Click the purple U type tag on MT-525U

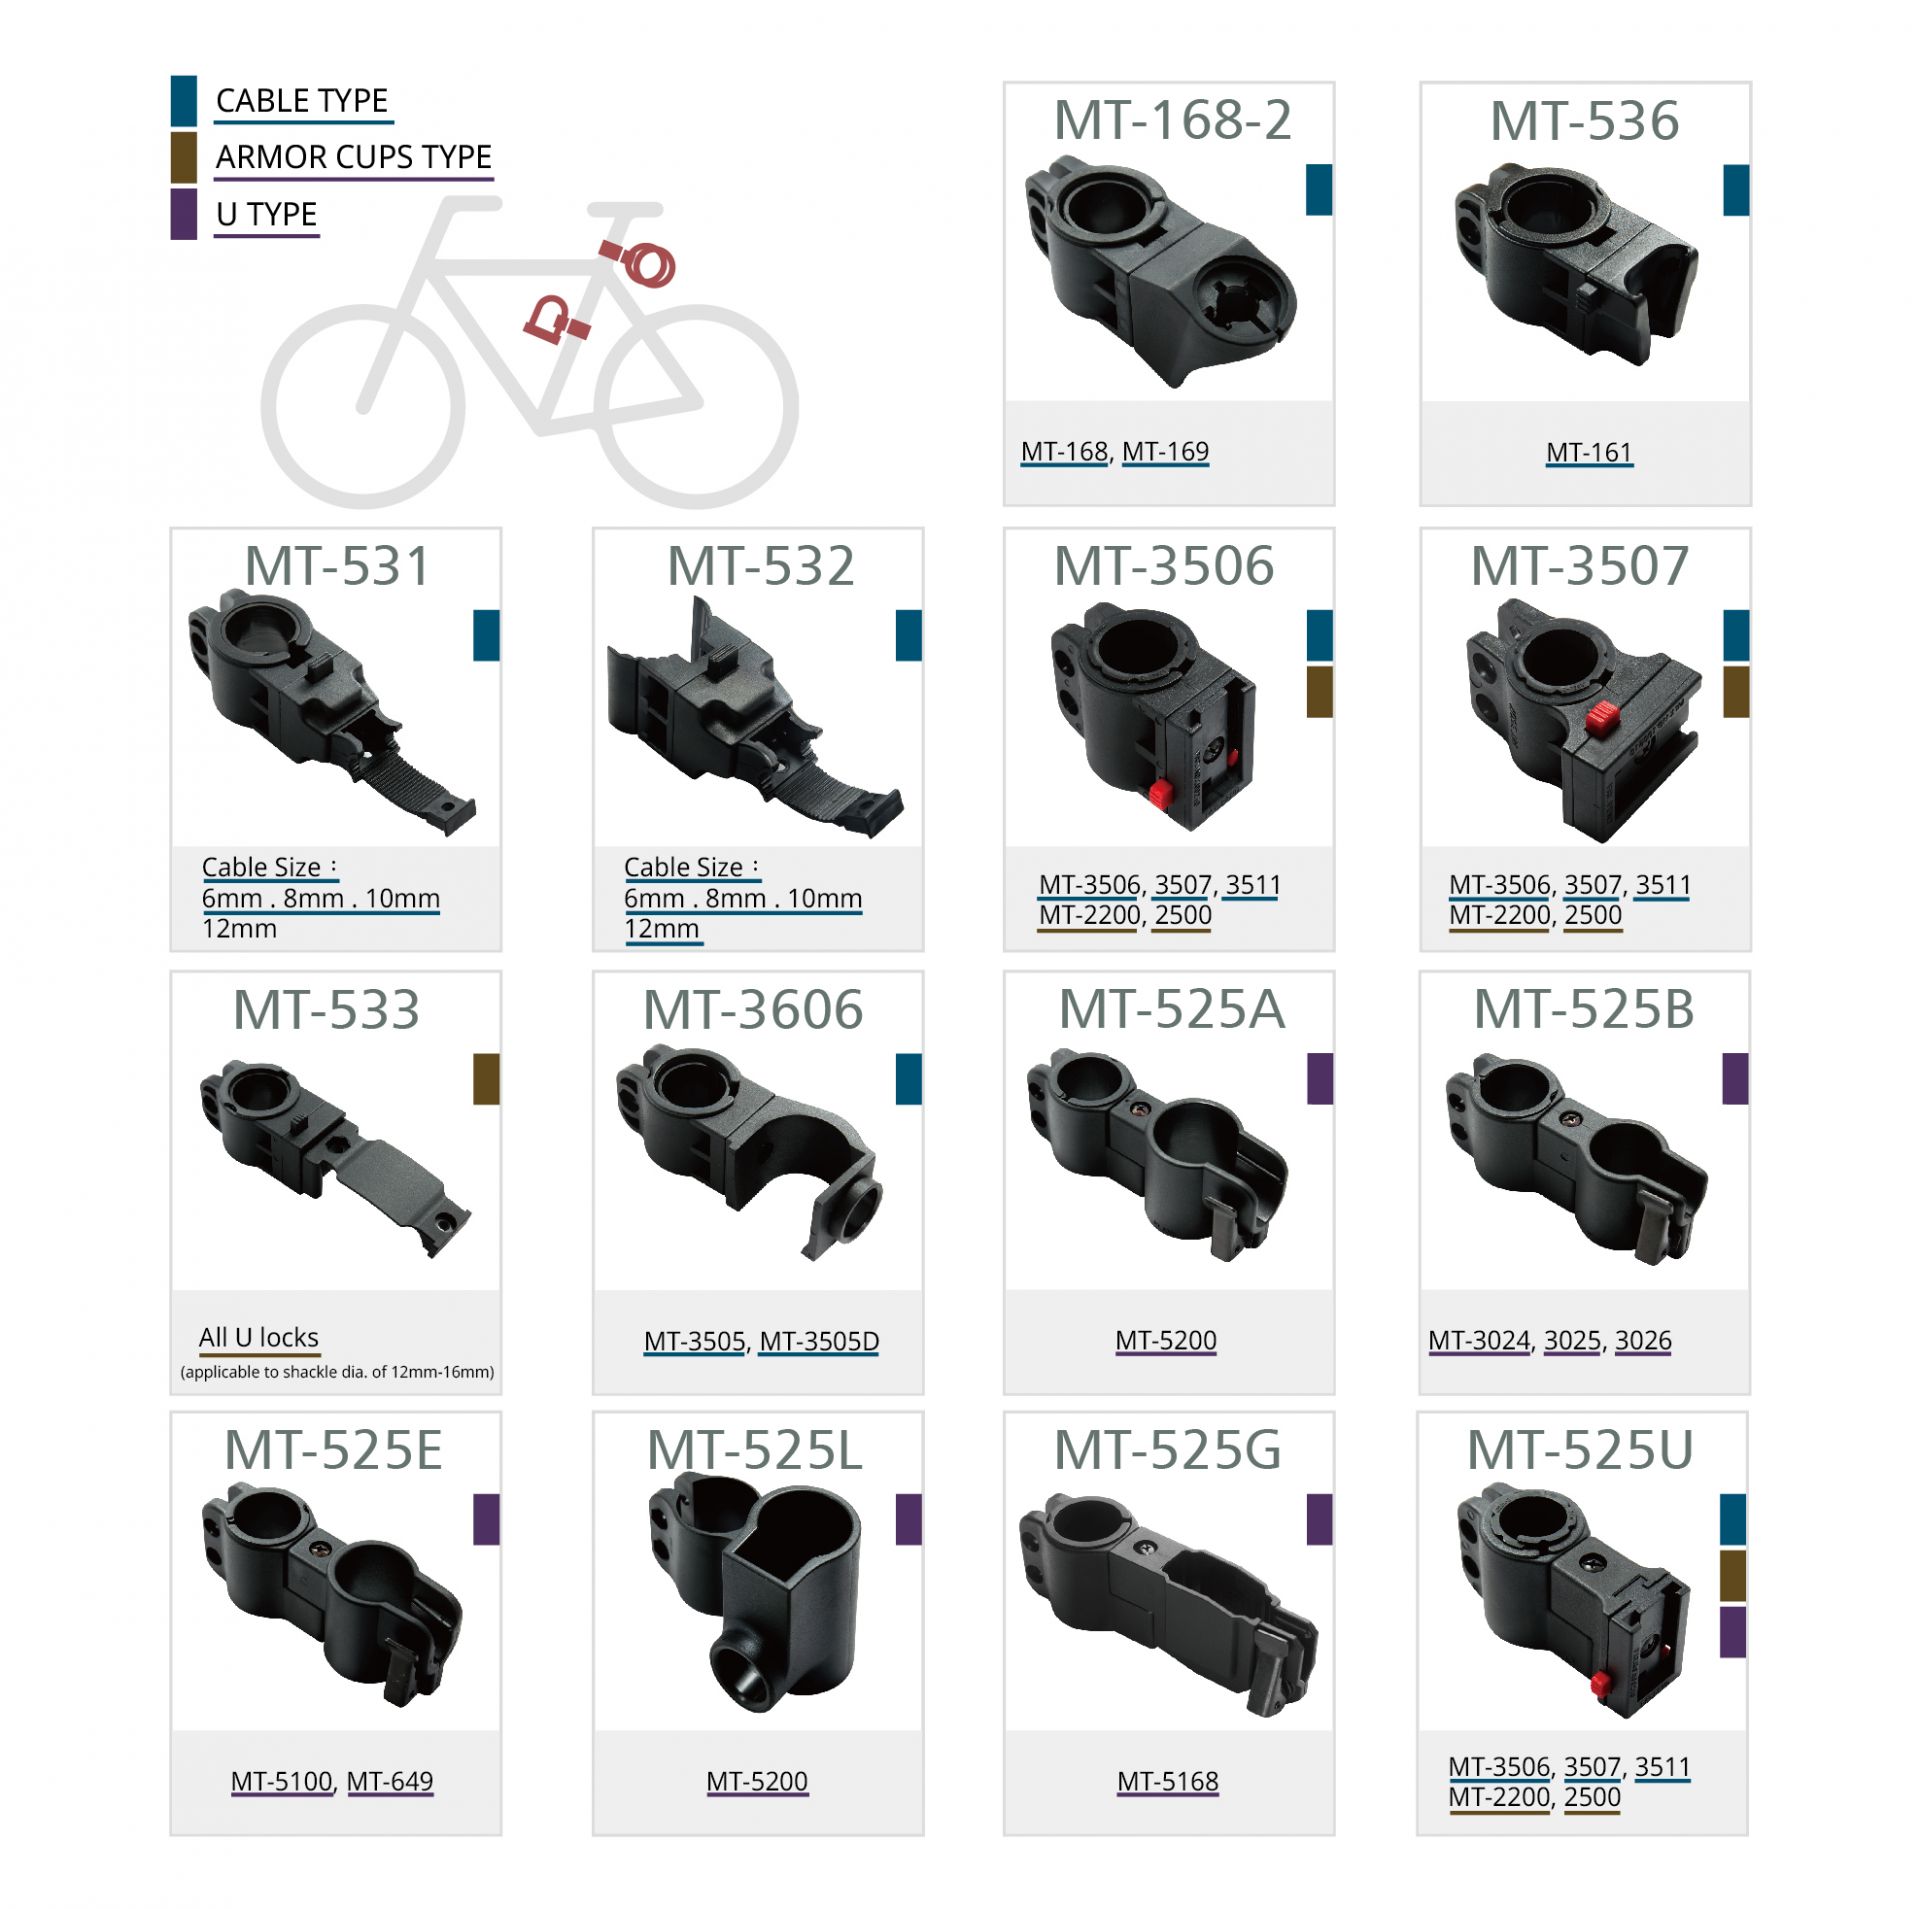(x=1731, y=1631)
